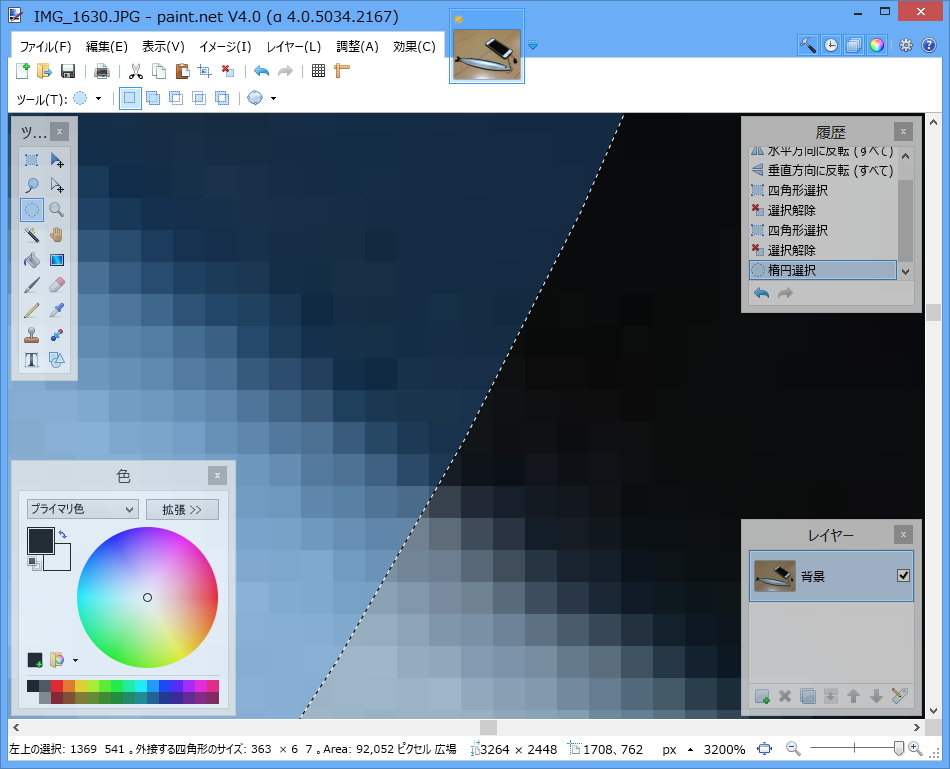Select the Pan hand tool

[57, 235]
